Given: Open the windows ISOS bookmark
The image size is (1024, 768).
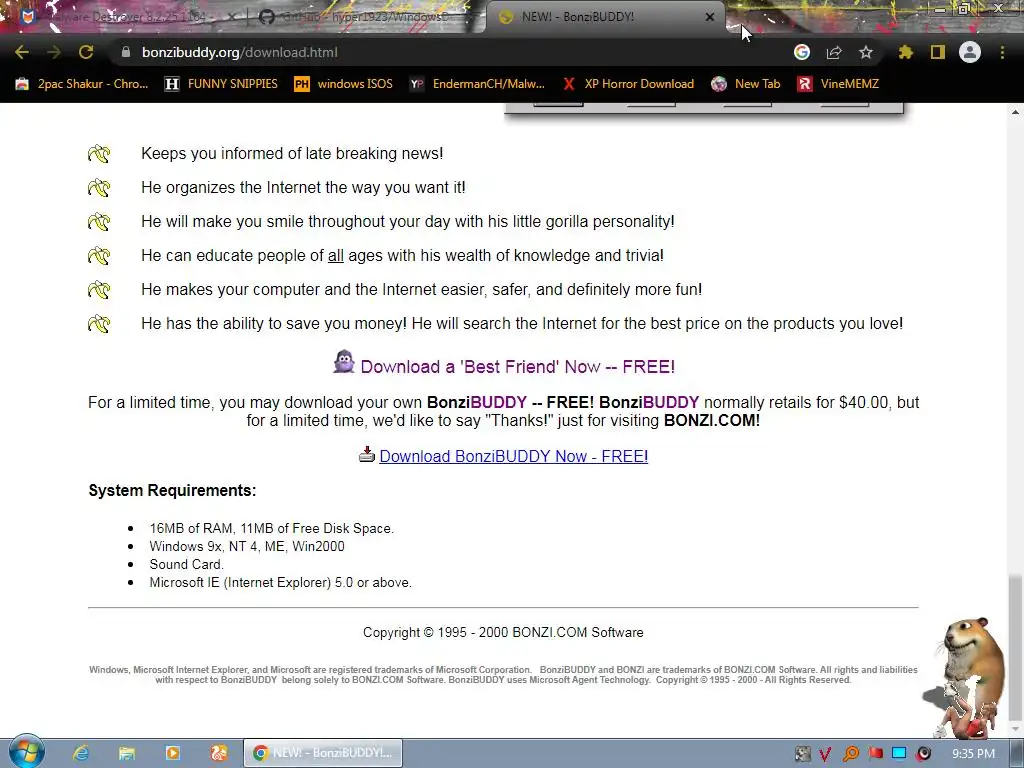Looking at the screenshot, I should (344, 84).
